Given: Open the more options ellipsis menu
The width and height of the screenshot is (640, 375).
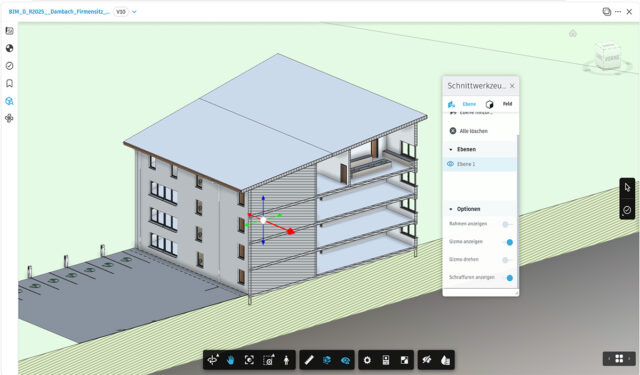Looking at the screenshot, I should click(x=618, y=11).
